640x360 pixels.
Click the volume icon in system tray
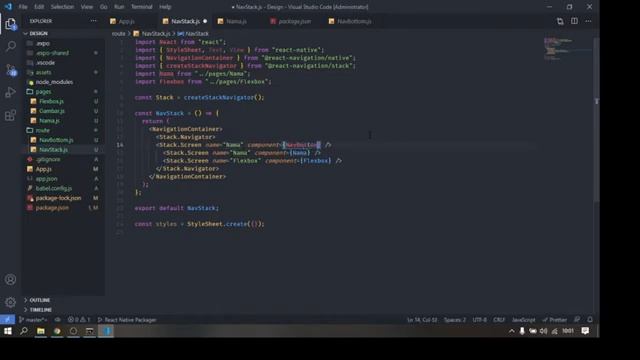coord(543,331)
